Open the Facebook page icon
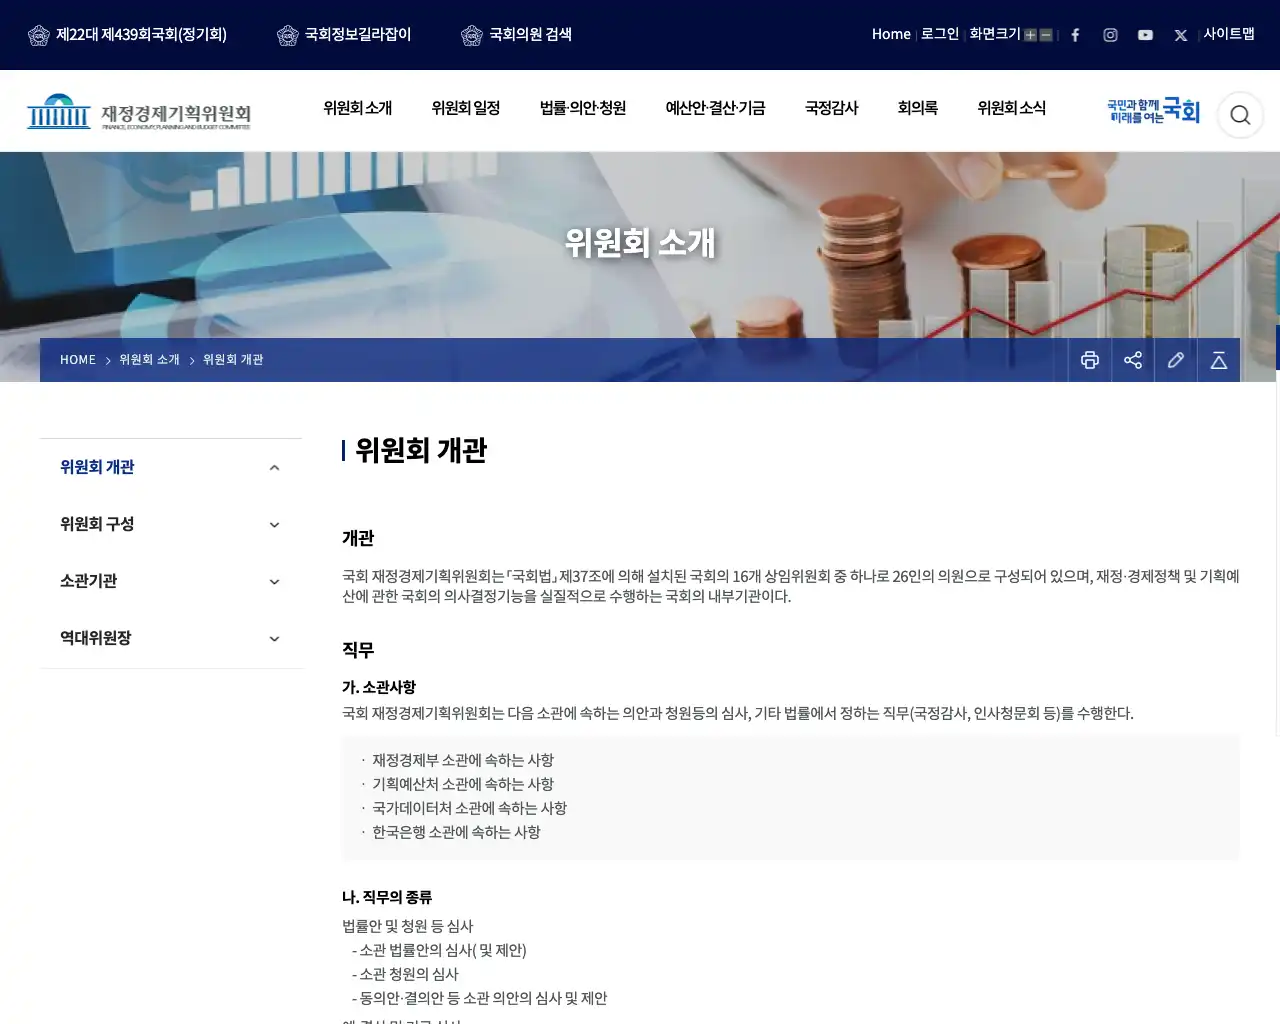The image size is (1280, 1024). coord(1075,35)
